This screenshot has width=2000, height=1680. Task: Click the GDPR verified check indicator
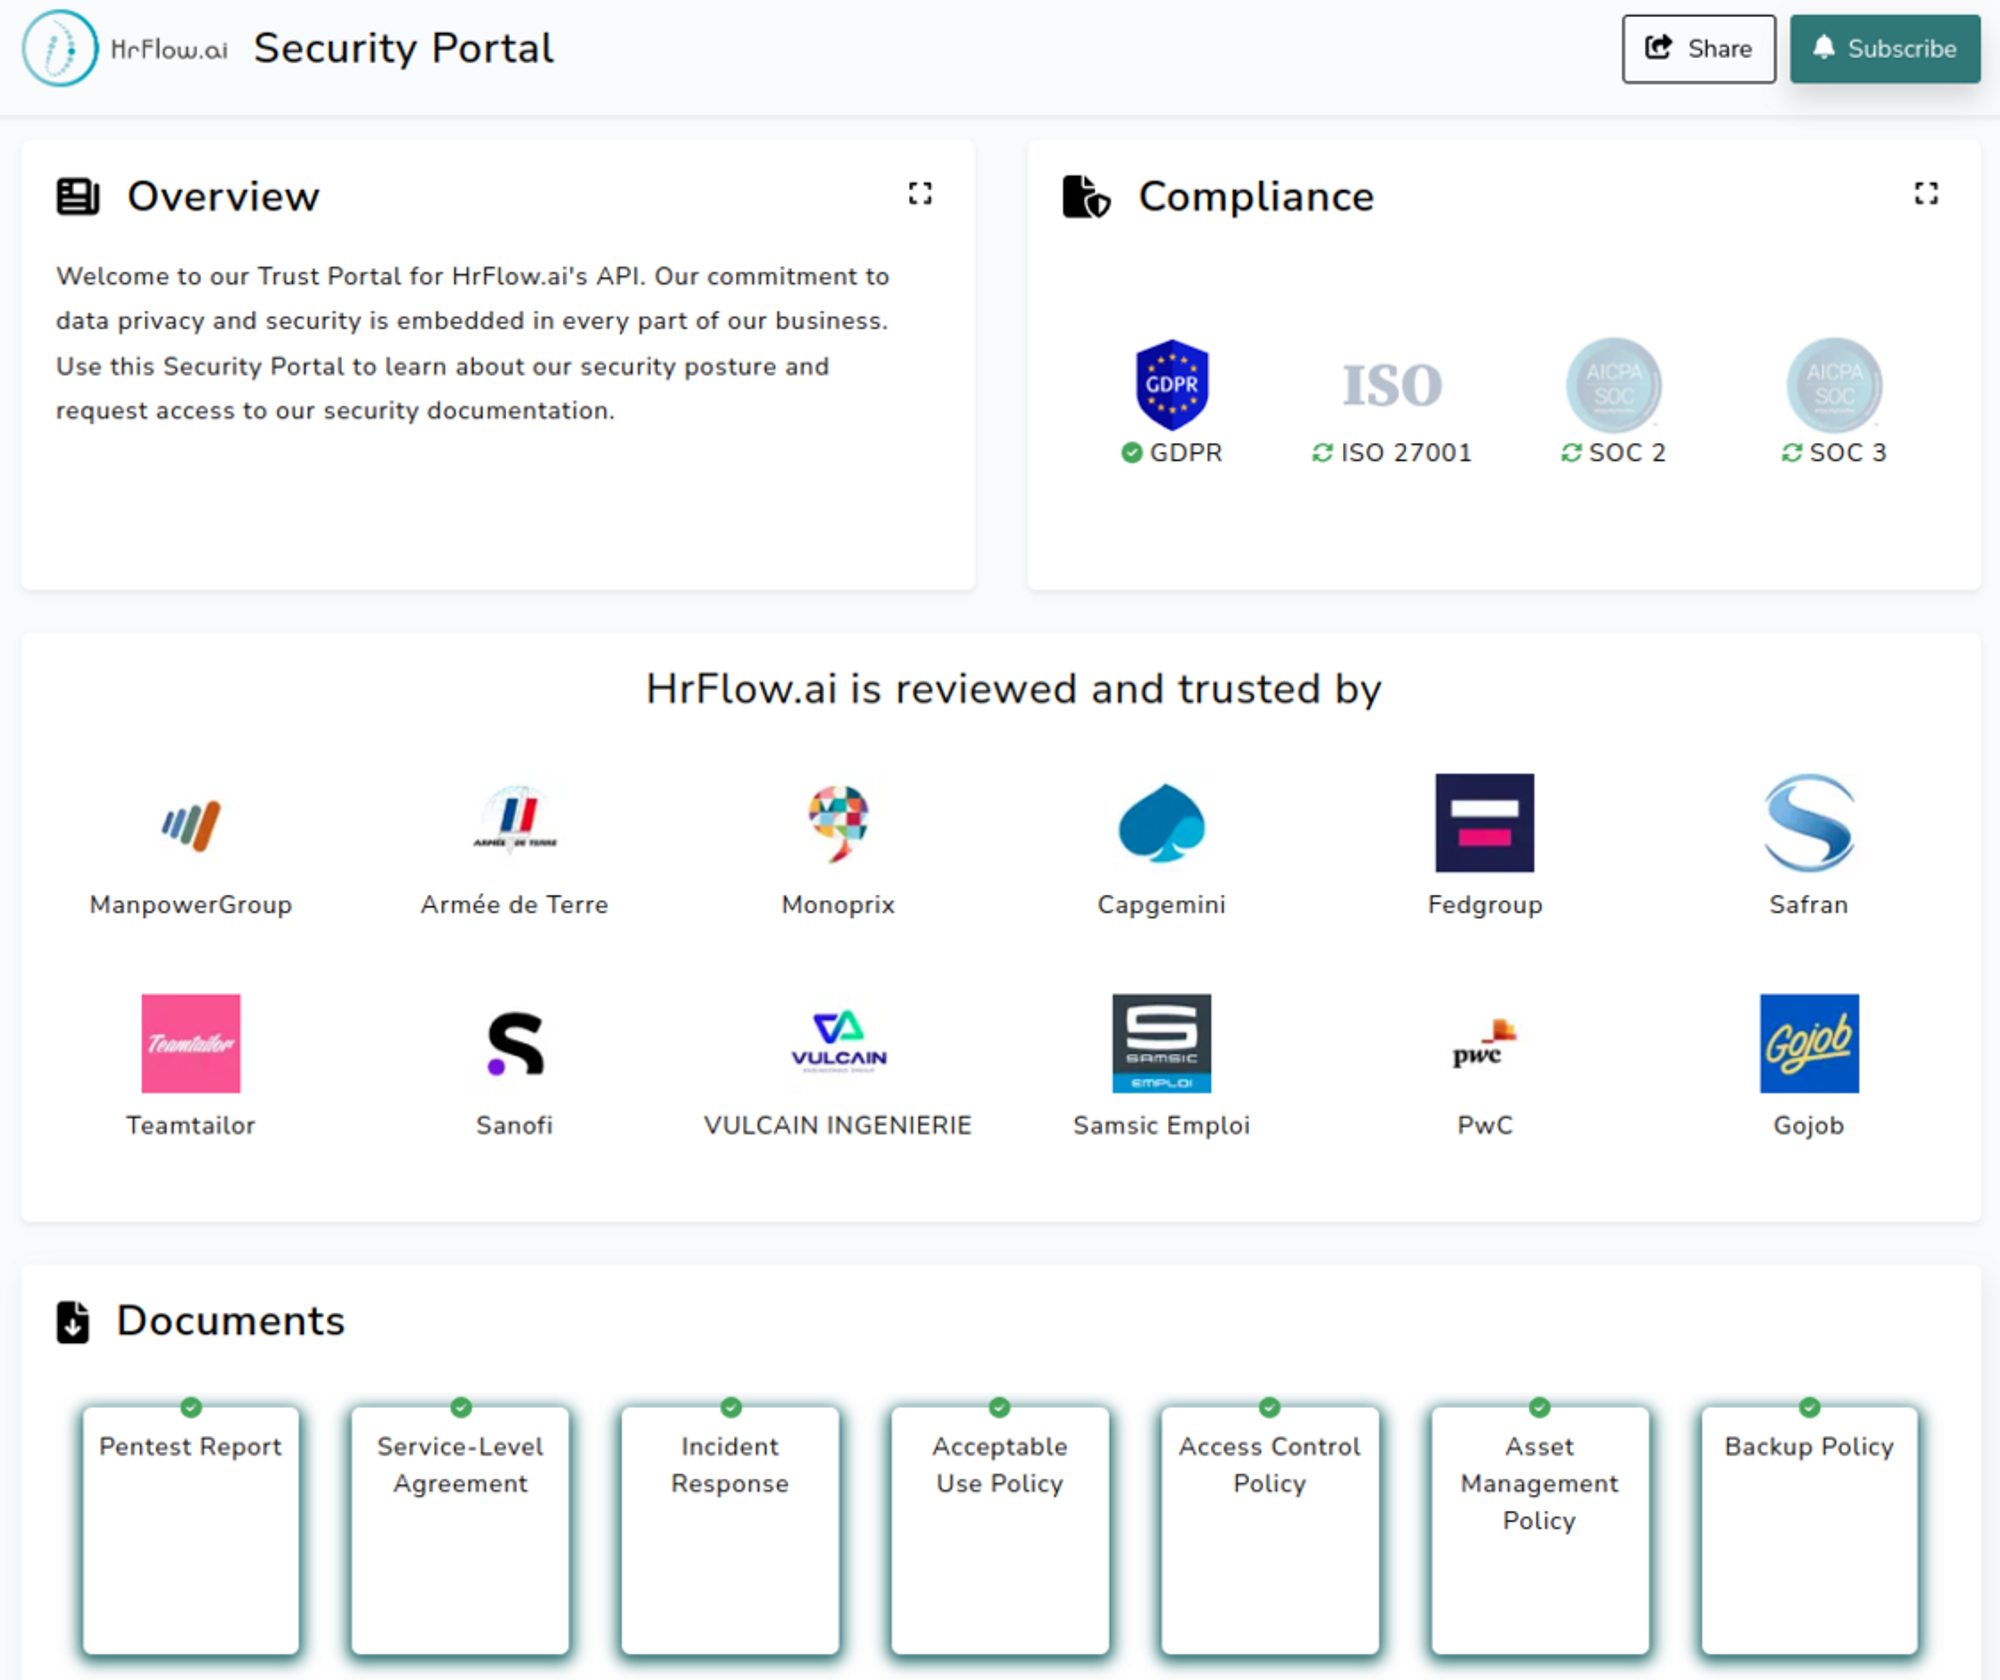pos(1131,452)
